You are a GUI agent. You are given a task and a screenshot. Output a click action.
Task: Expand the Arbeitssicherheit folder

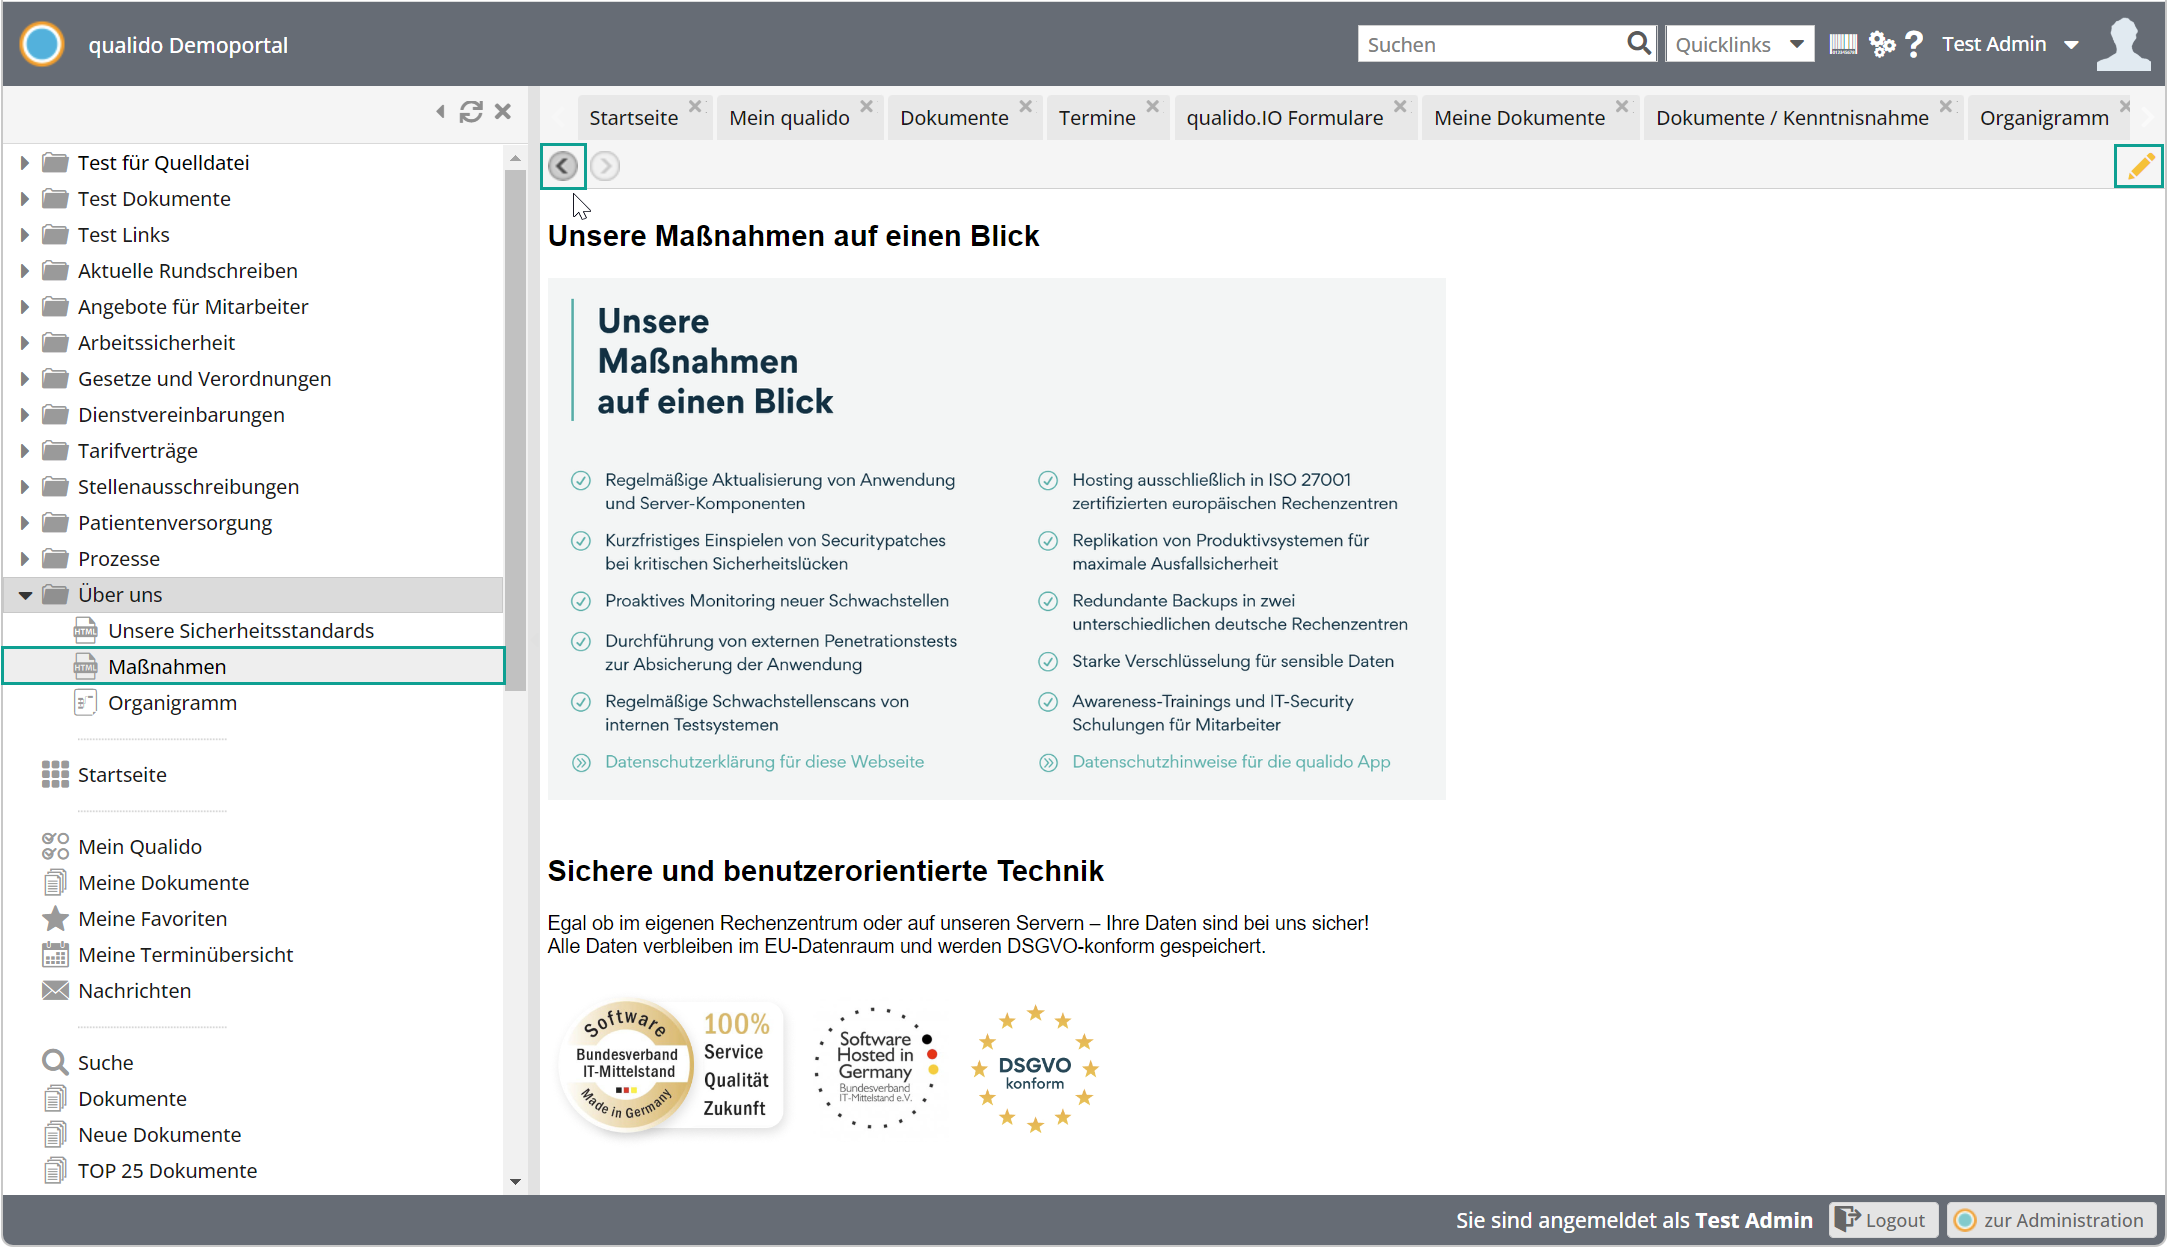[25, 343]
